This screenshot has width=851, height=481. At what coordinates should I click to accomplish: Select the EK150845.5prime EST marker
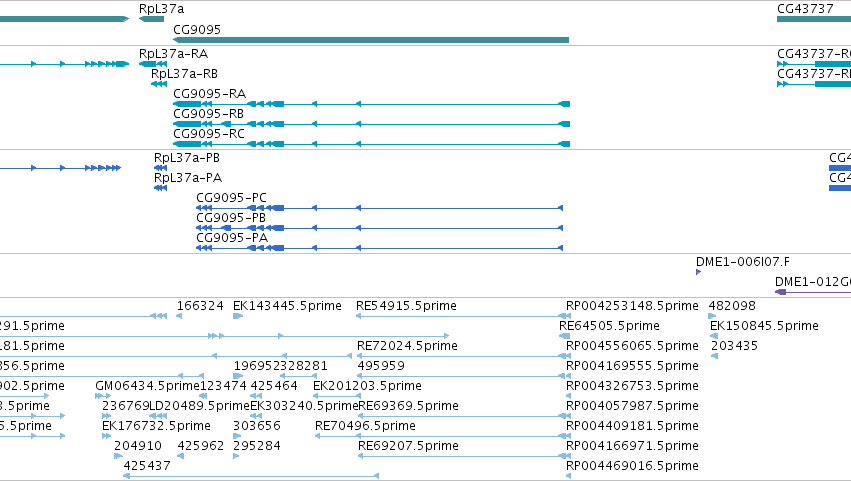(x=714, y=336)
